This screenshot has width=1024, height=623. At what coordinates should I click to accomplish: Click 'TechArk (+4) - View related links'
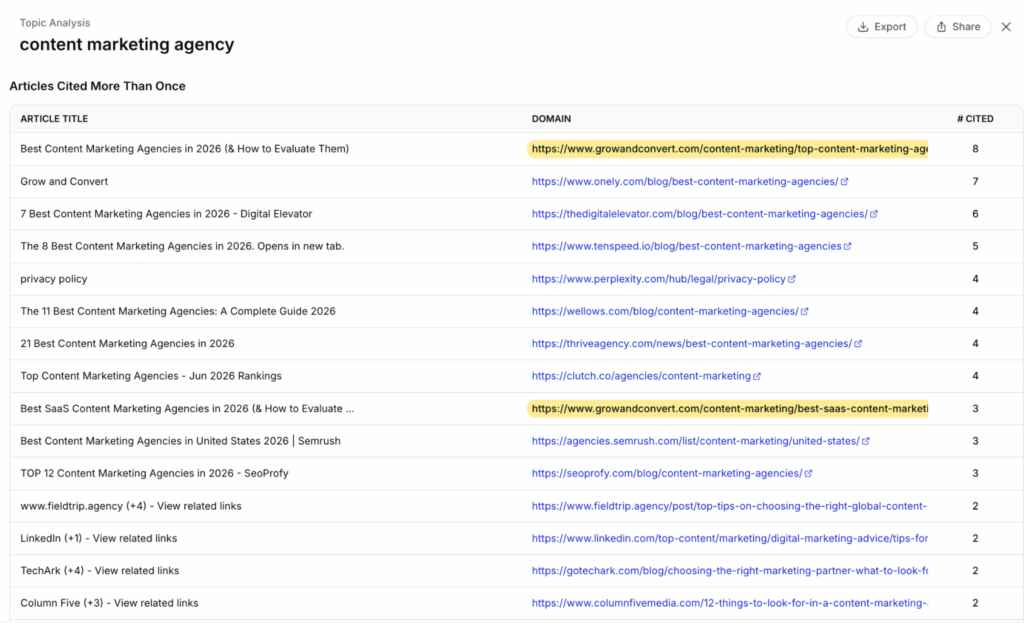99,571
